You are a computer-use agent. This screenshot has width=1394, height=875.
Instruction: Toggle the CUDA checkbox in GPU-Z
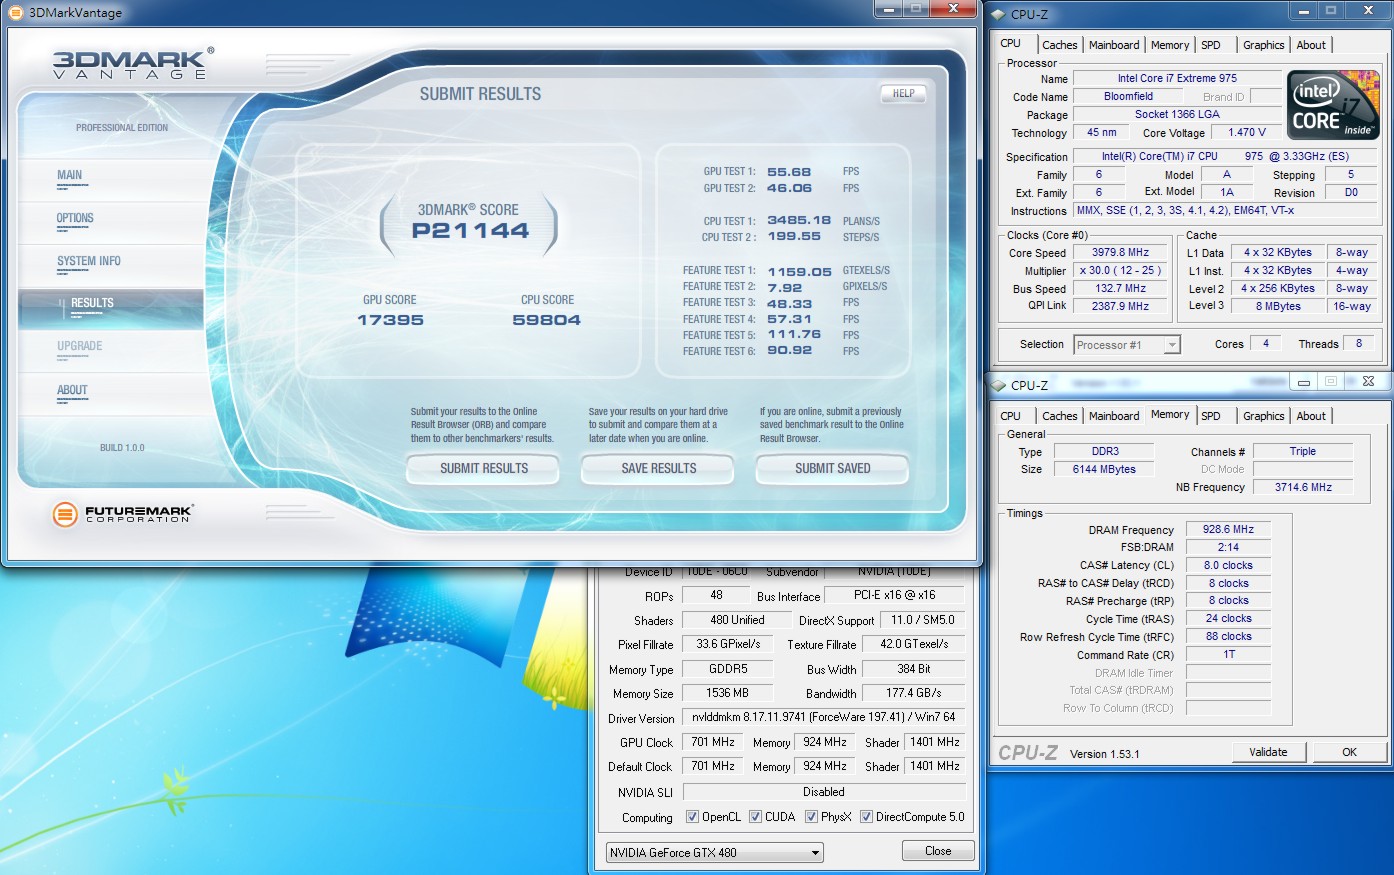[x=755, y=817]
